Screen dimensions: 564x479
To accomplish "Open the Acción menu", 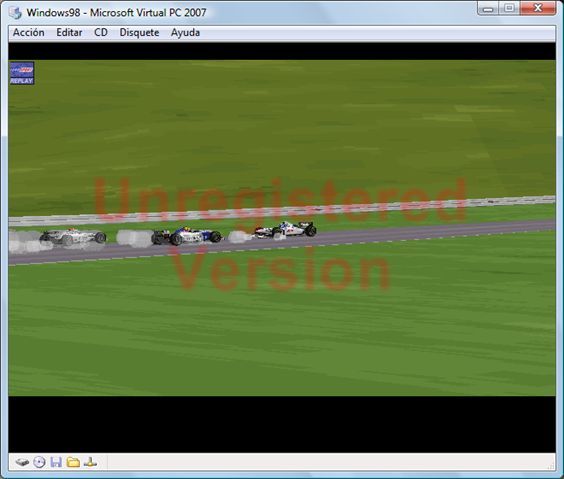I will [x=29, y=33].
